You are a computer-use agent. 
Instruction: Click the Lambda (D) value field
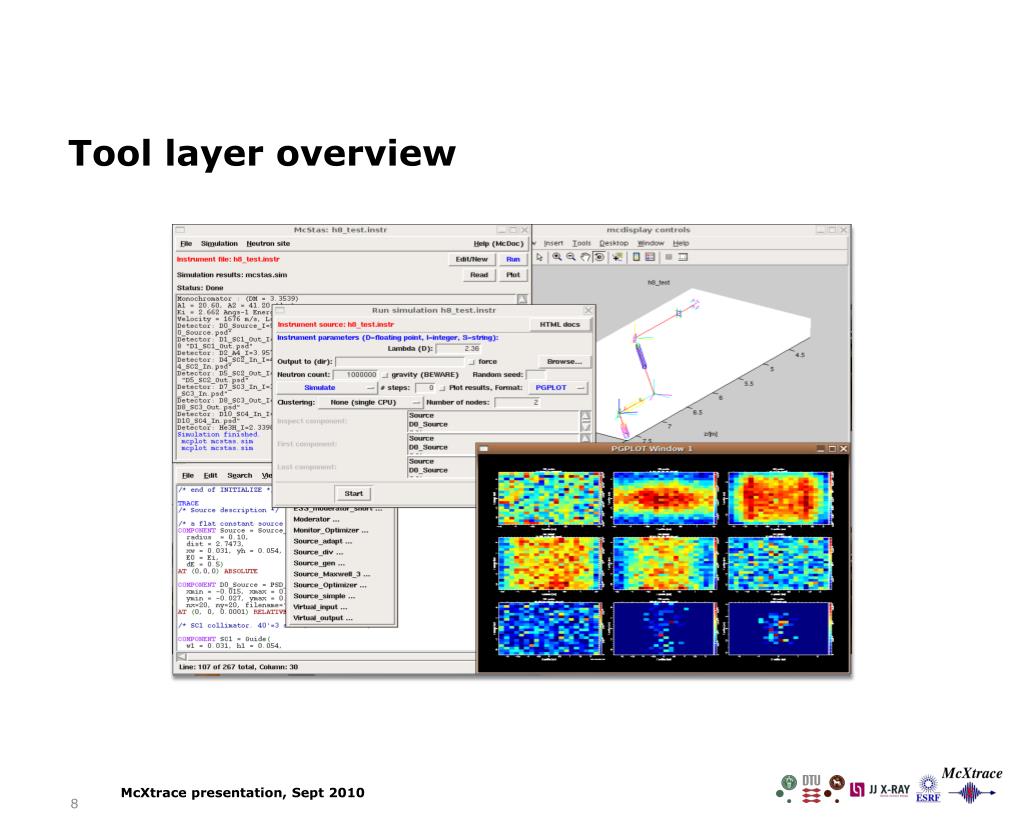click(x=458, y=349)
